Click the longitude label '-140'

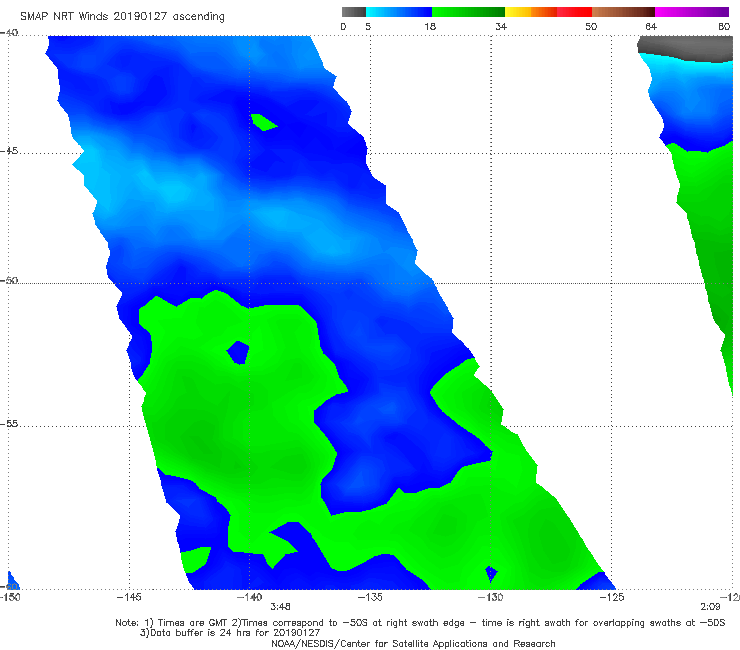tap(249, 597)
